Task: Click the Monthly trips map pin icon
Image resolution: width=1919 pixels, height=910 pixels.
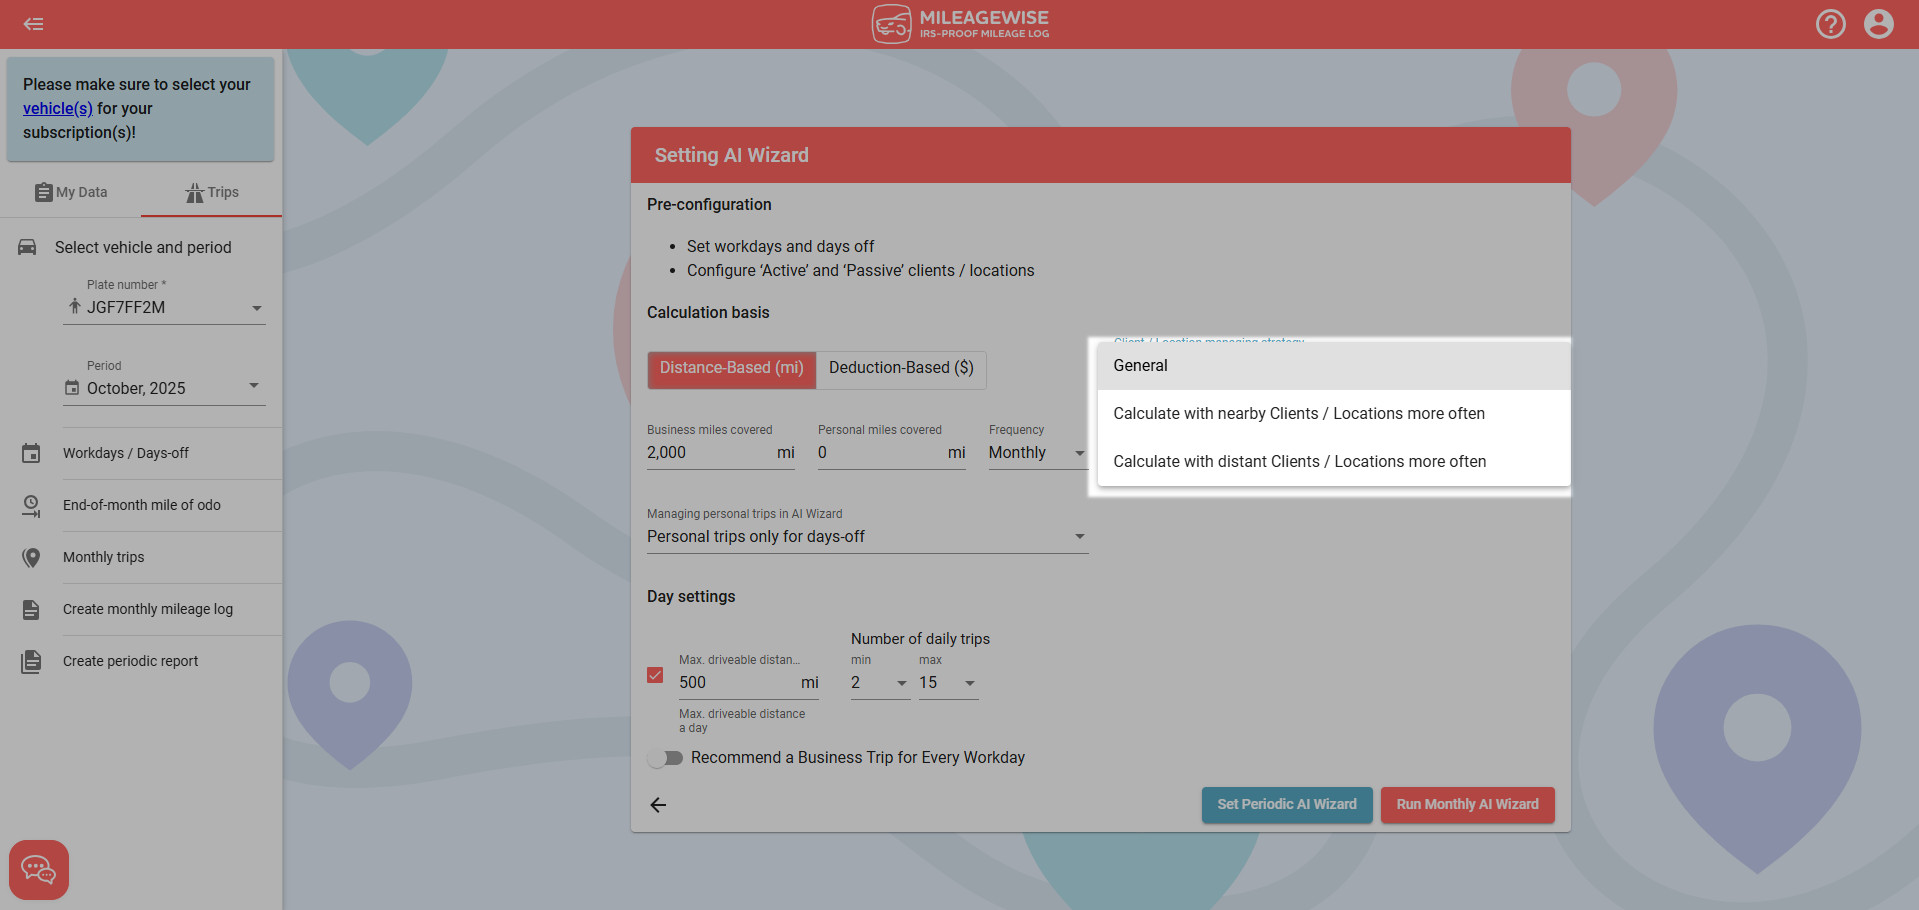Action: coord(31,558)
